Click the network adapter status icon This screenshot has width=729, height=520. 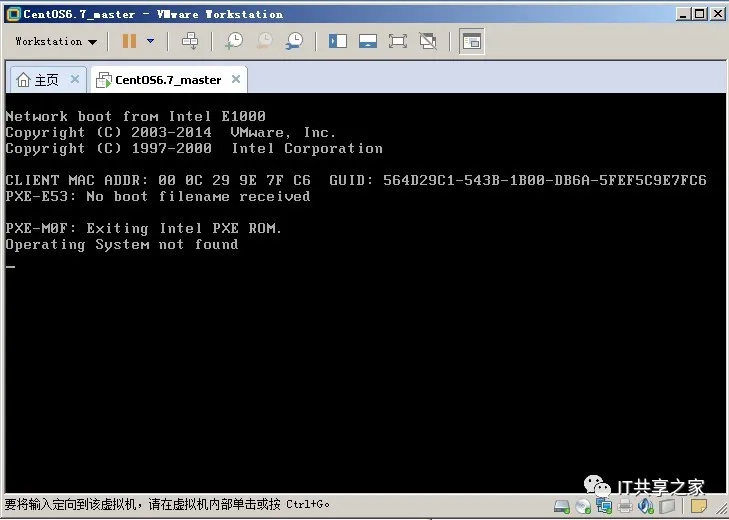604,506
